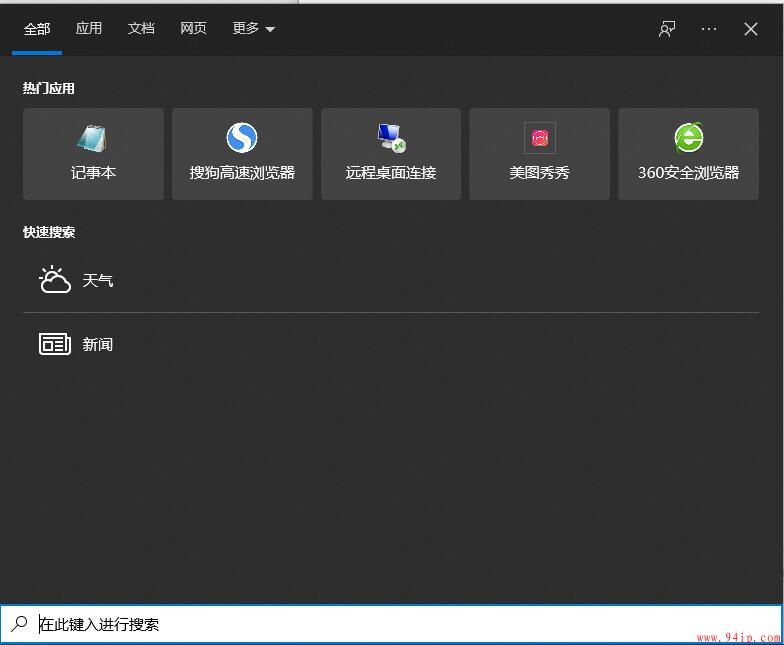Select the 全部 tab
784x645 pixels.
pyautogui.click(x=37, y=29)
